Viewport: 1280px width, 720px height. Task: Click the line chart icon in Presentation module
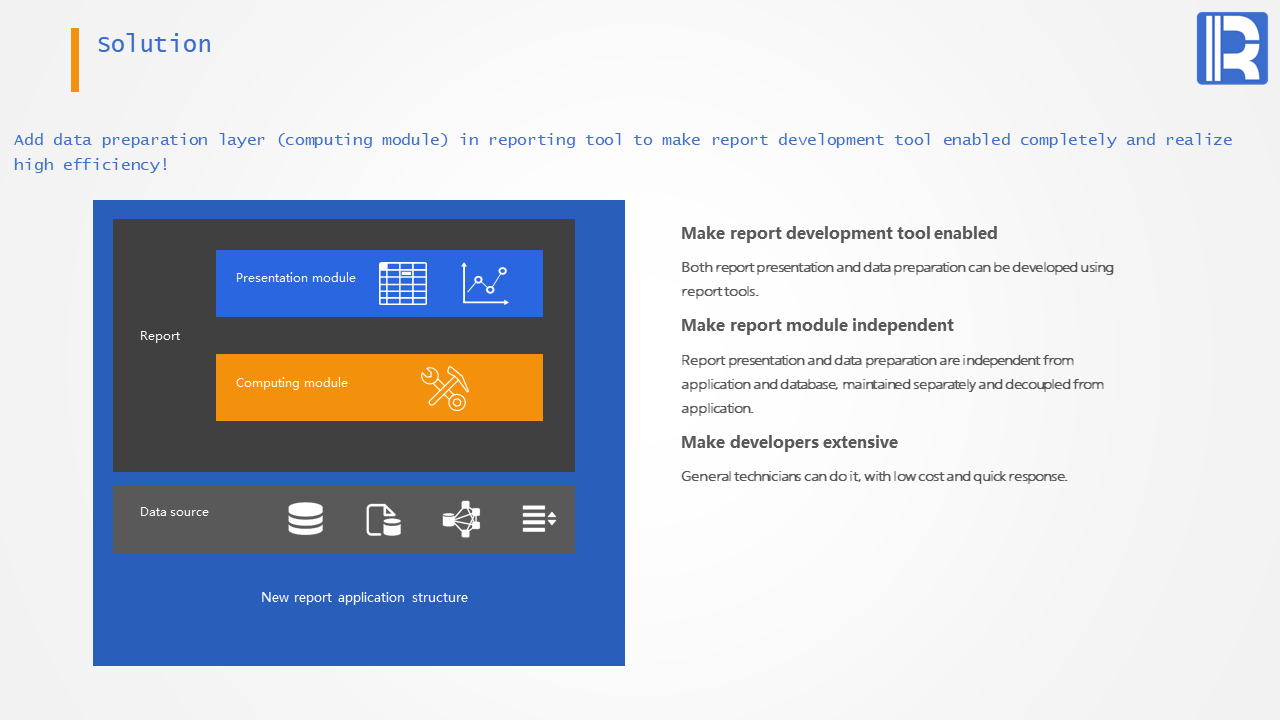pos(485,283)
